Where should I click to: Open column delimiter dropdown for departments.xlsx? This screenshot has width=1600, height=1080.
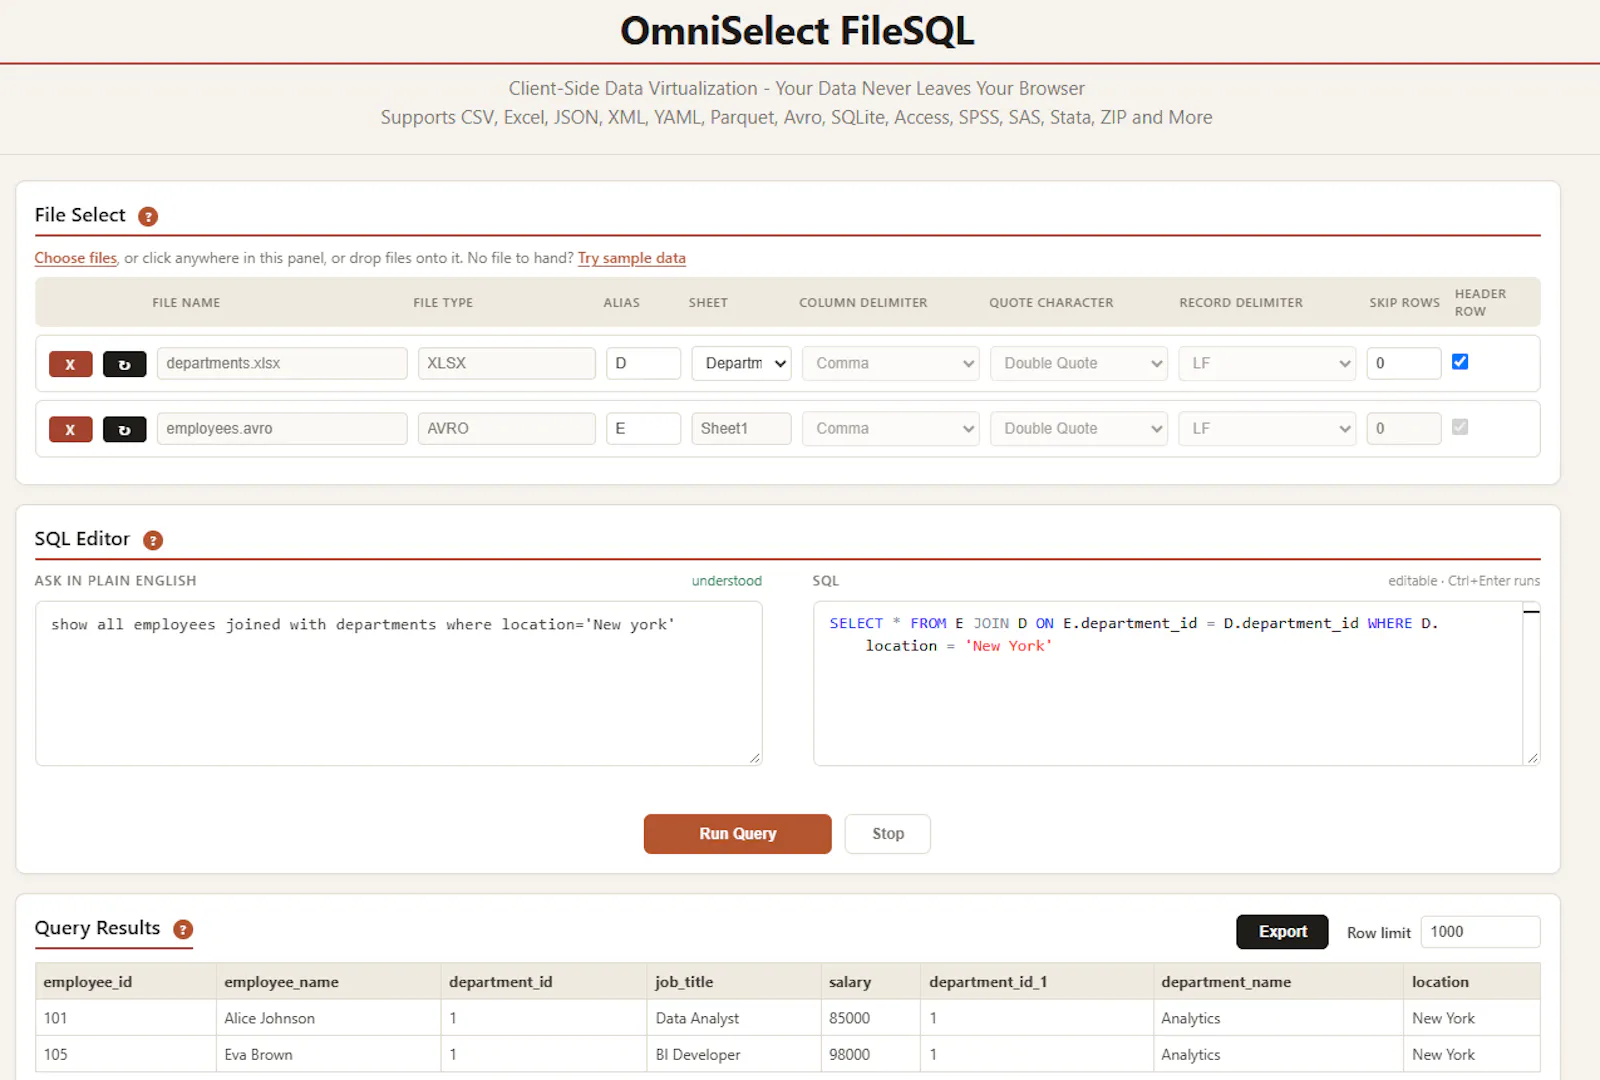coord(890,363)
